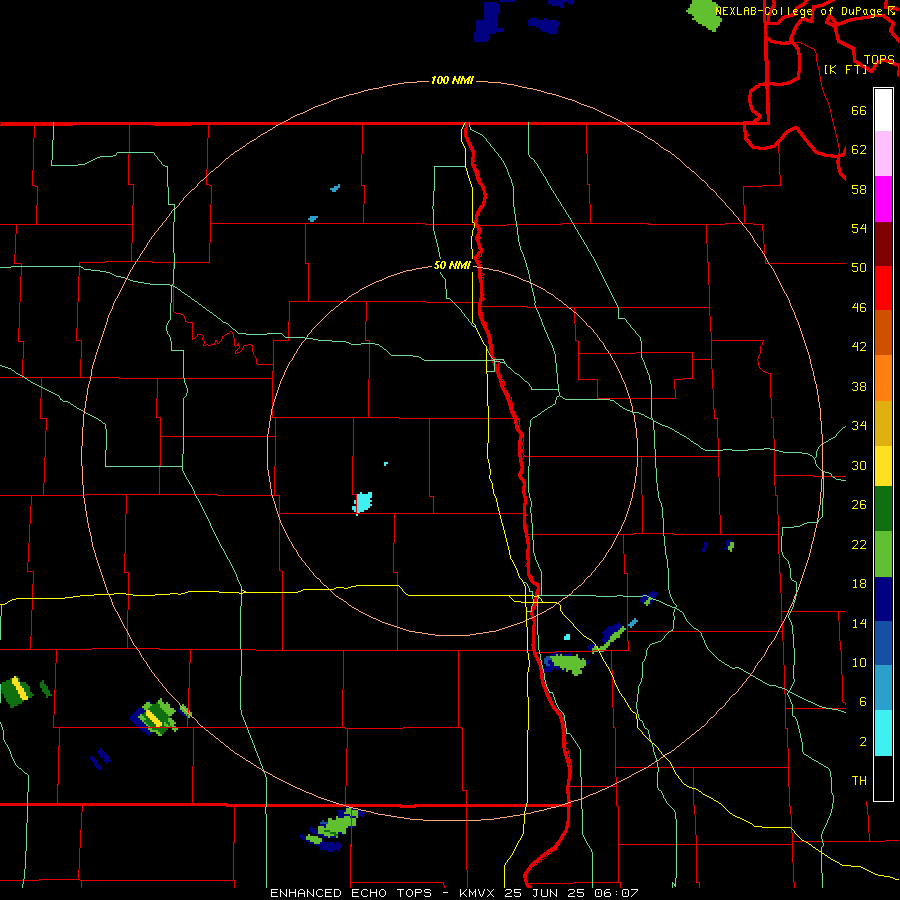The image size is (900, 900).
Task: Click the ENHANCED ECHO TOPS KMVX caption
Action: click(x=454, y=893)
